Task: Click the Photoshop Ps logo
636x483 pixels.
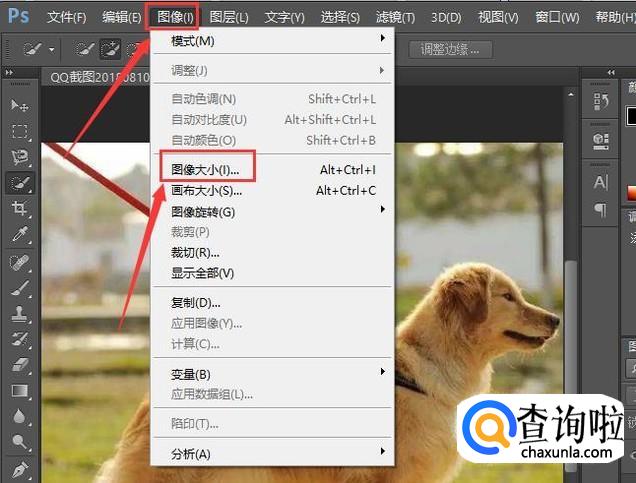Action: pyautogui.click(x=19, y=16)
